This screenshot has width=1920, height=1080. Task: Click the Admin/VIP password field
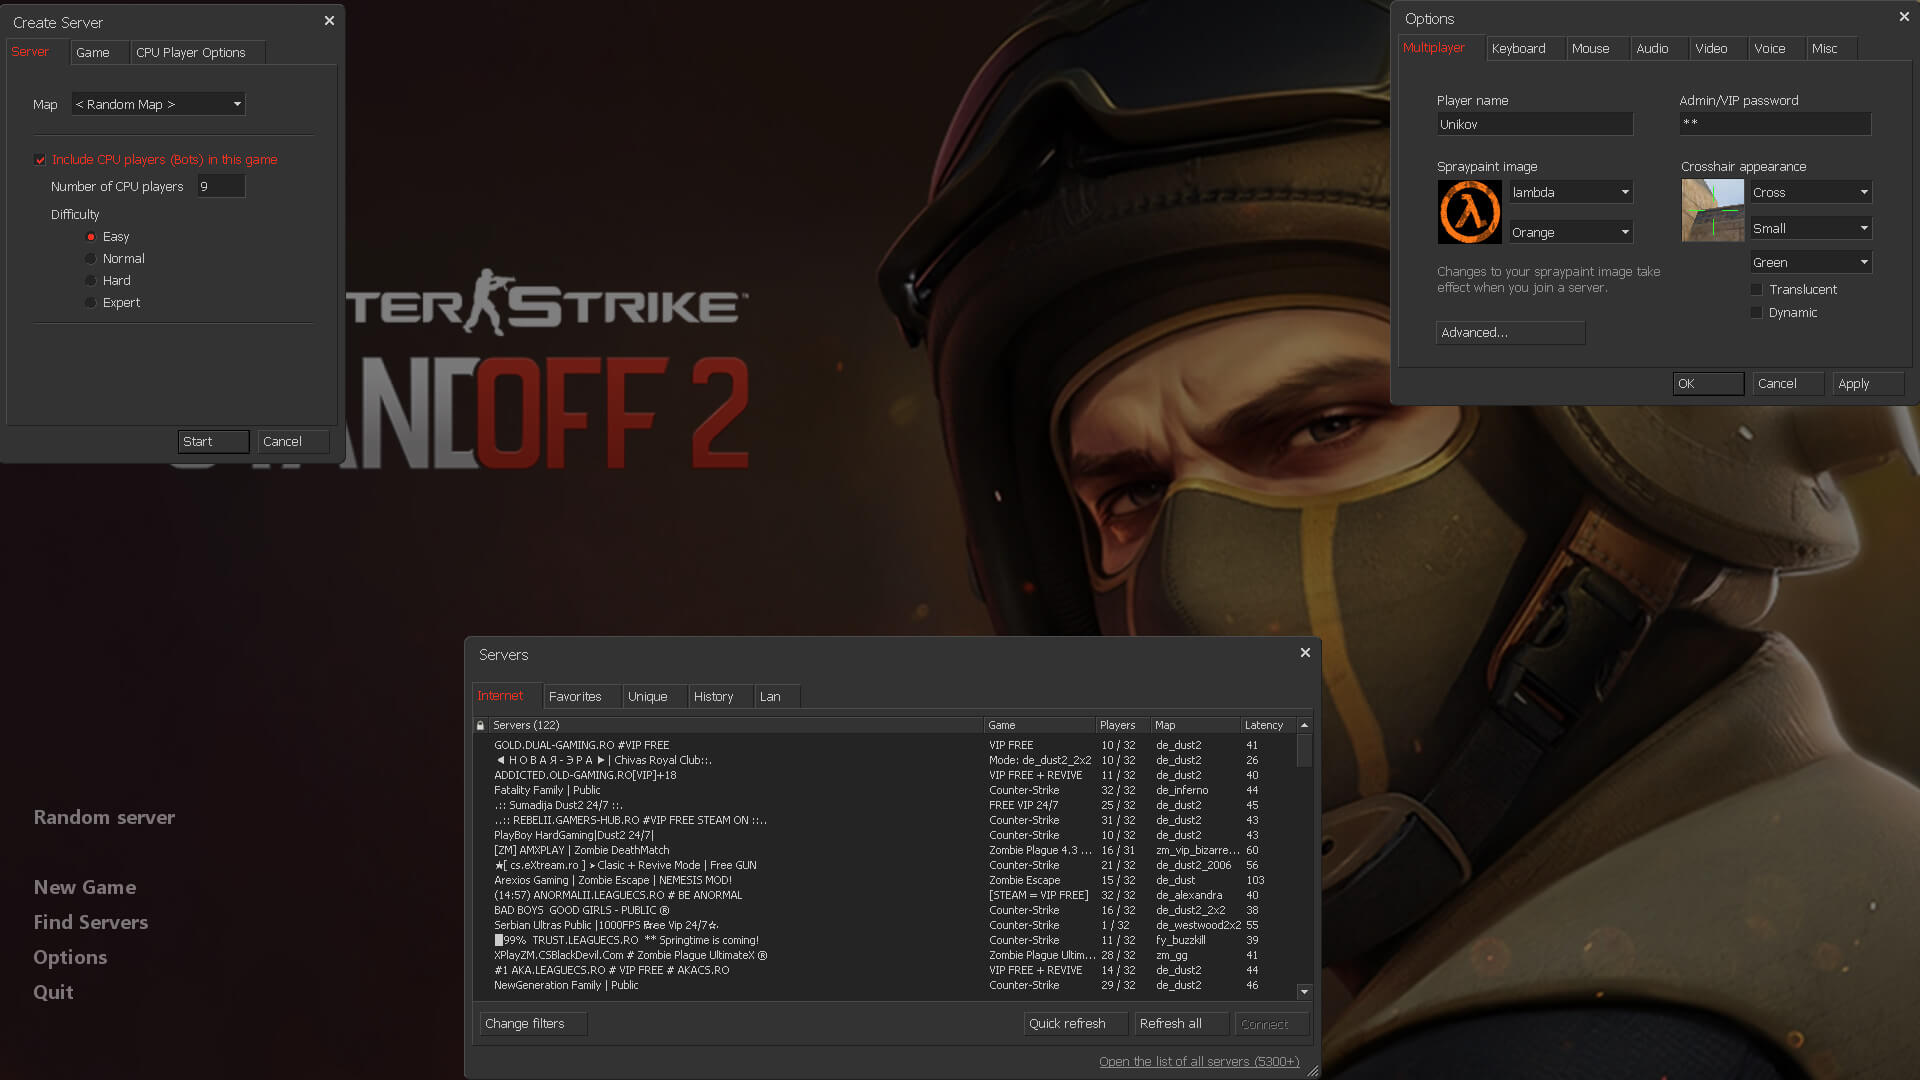click(x=1775, y=124)
